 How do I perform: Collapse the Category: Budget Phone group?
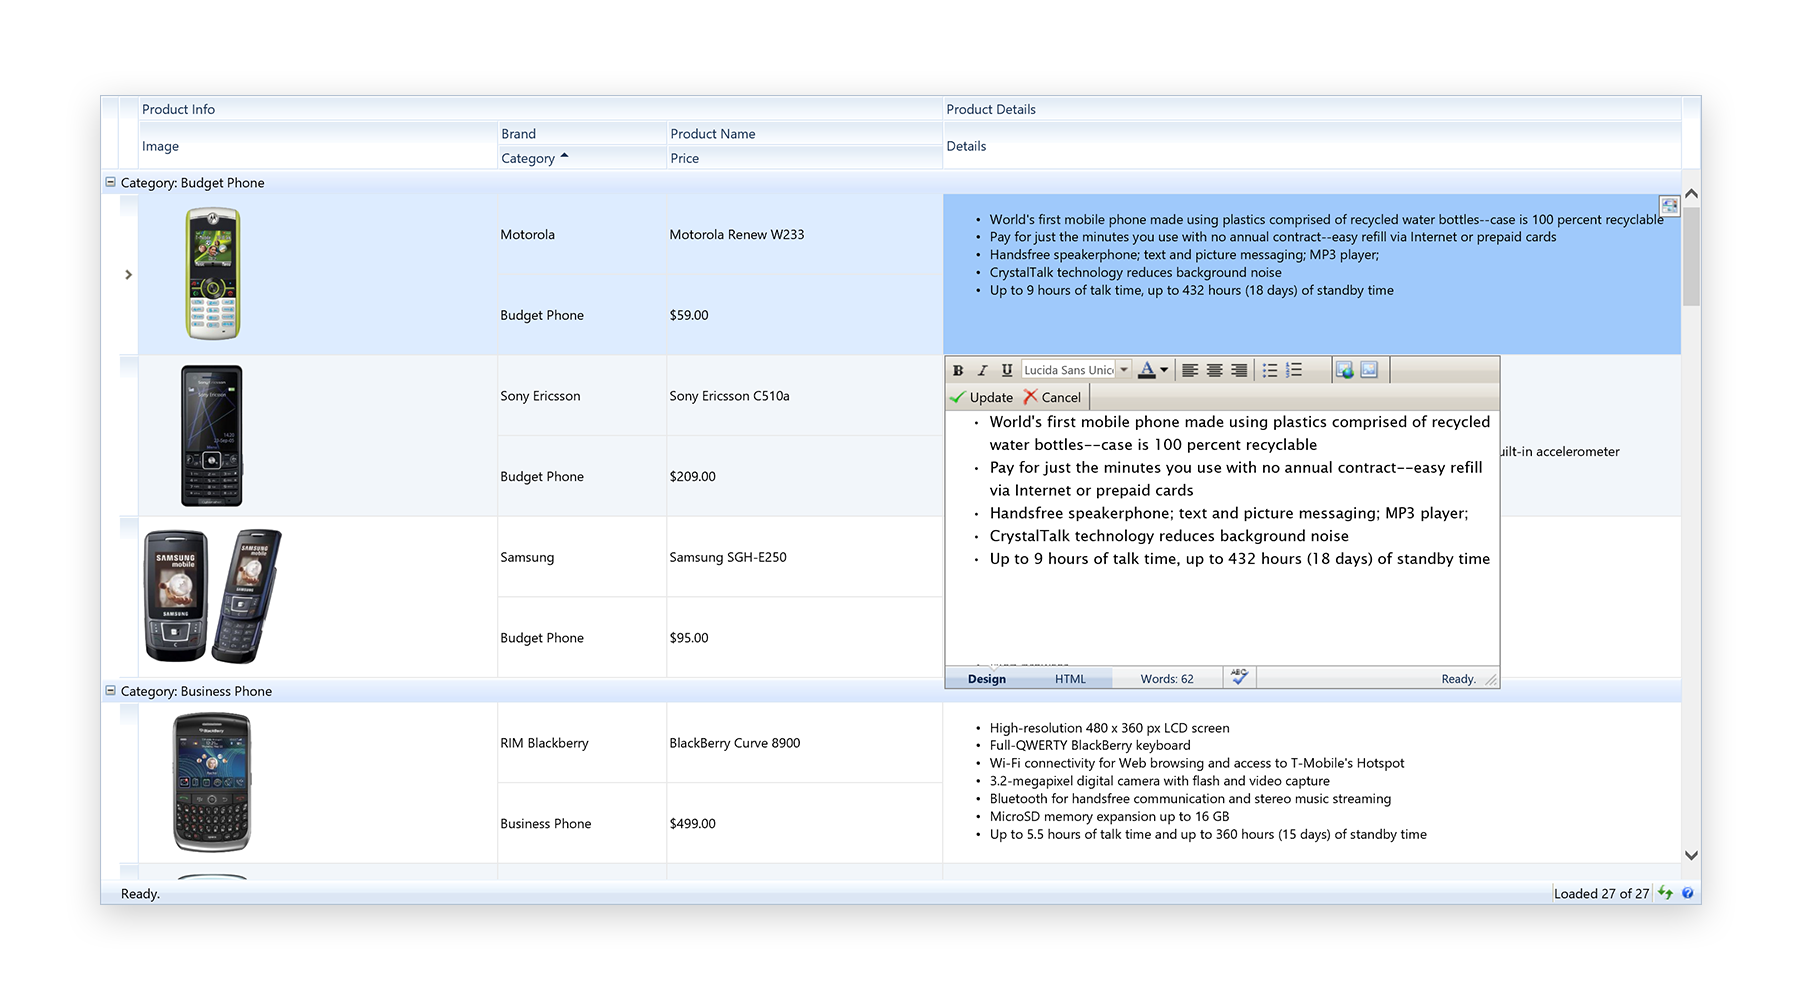click(110, 182)
